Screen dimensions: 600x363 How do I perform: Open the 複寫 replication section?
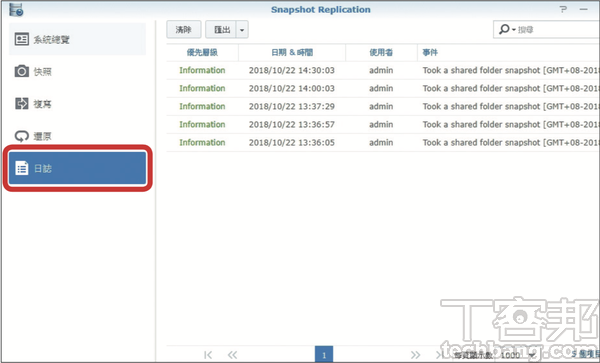tap(77, 104)
